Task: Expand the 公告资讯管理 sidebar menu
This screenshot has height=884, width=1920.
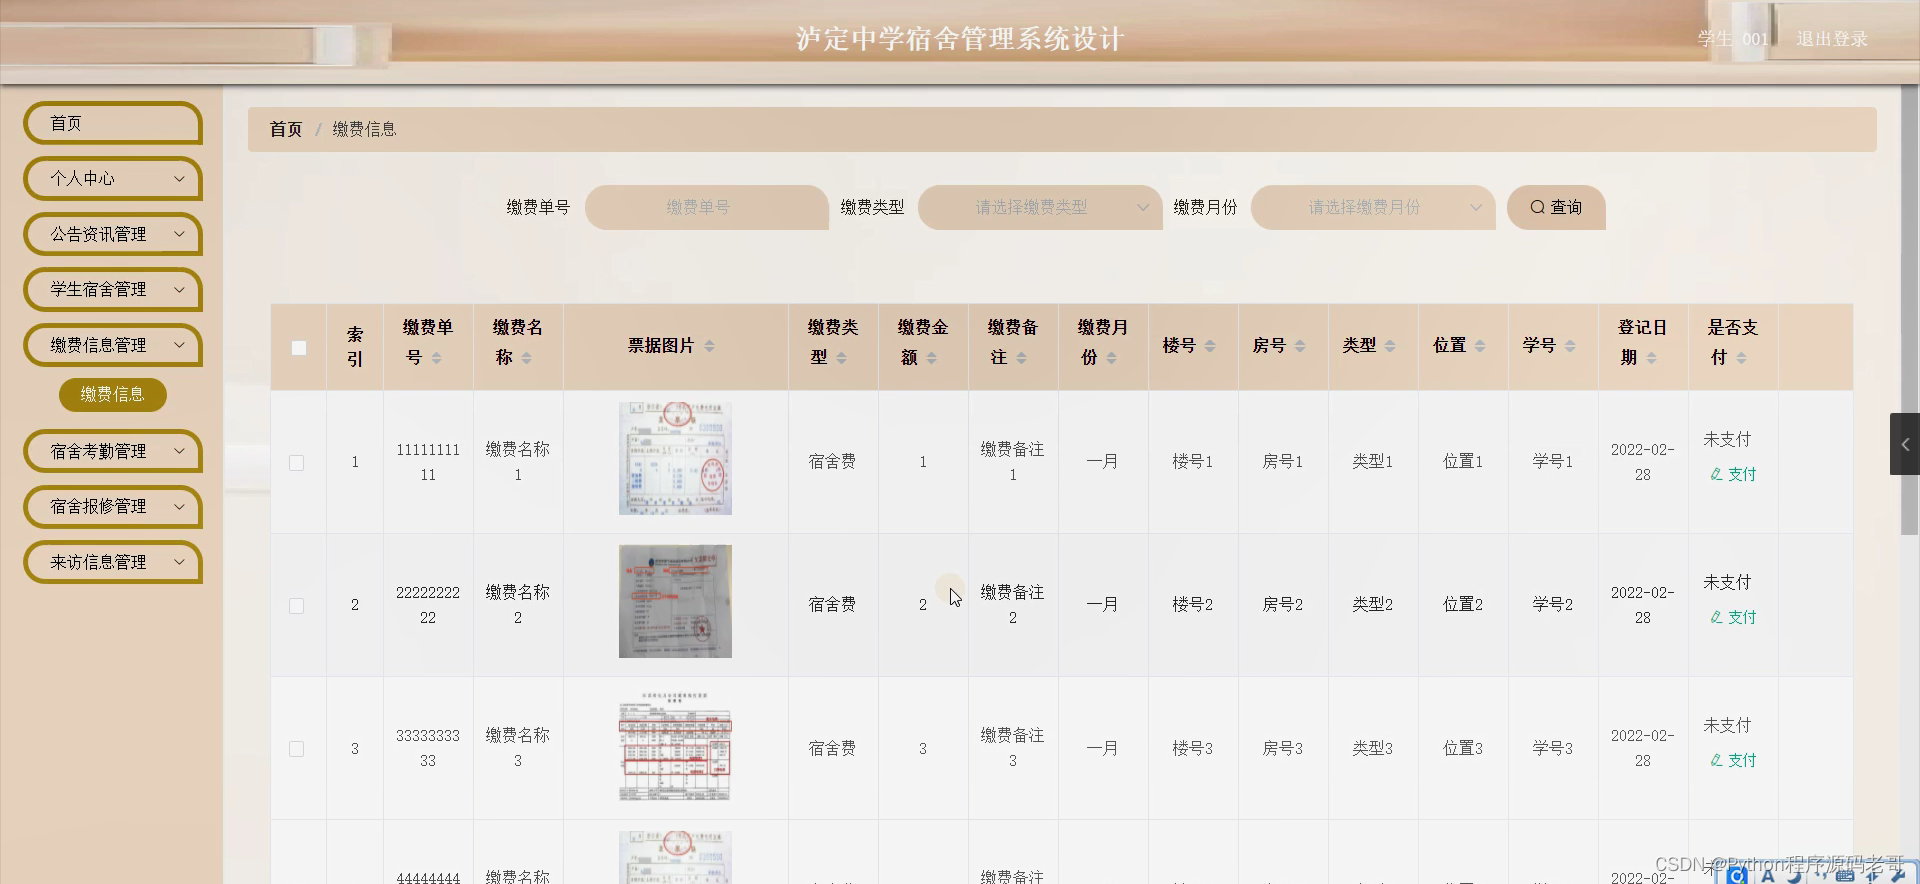Action: pyautogui.click(x=113, y=234)
